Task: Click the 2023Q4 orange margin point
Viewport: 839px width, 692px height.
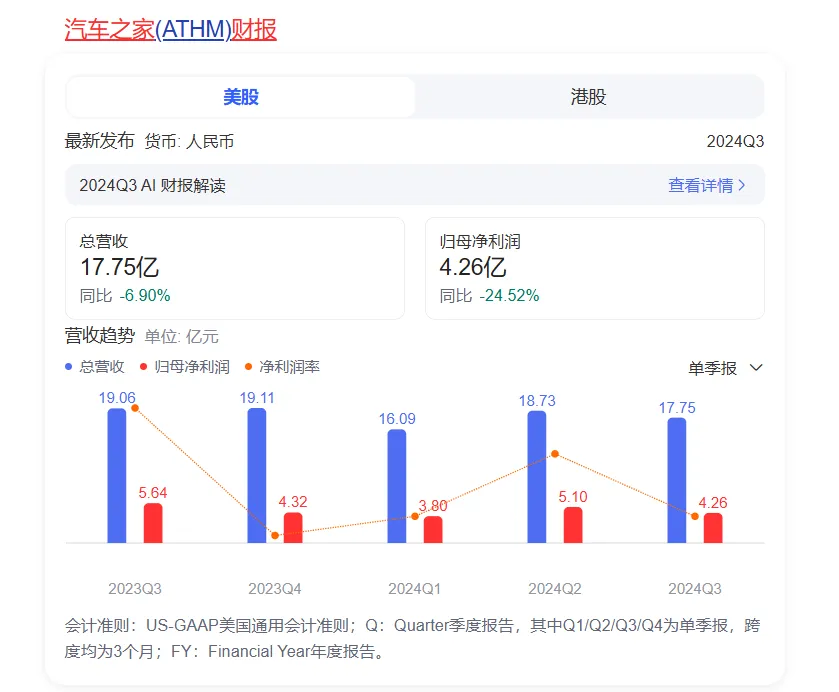Action: click(x=275, y=535)
